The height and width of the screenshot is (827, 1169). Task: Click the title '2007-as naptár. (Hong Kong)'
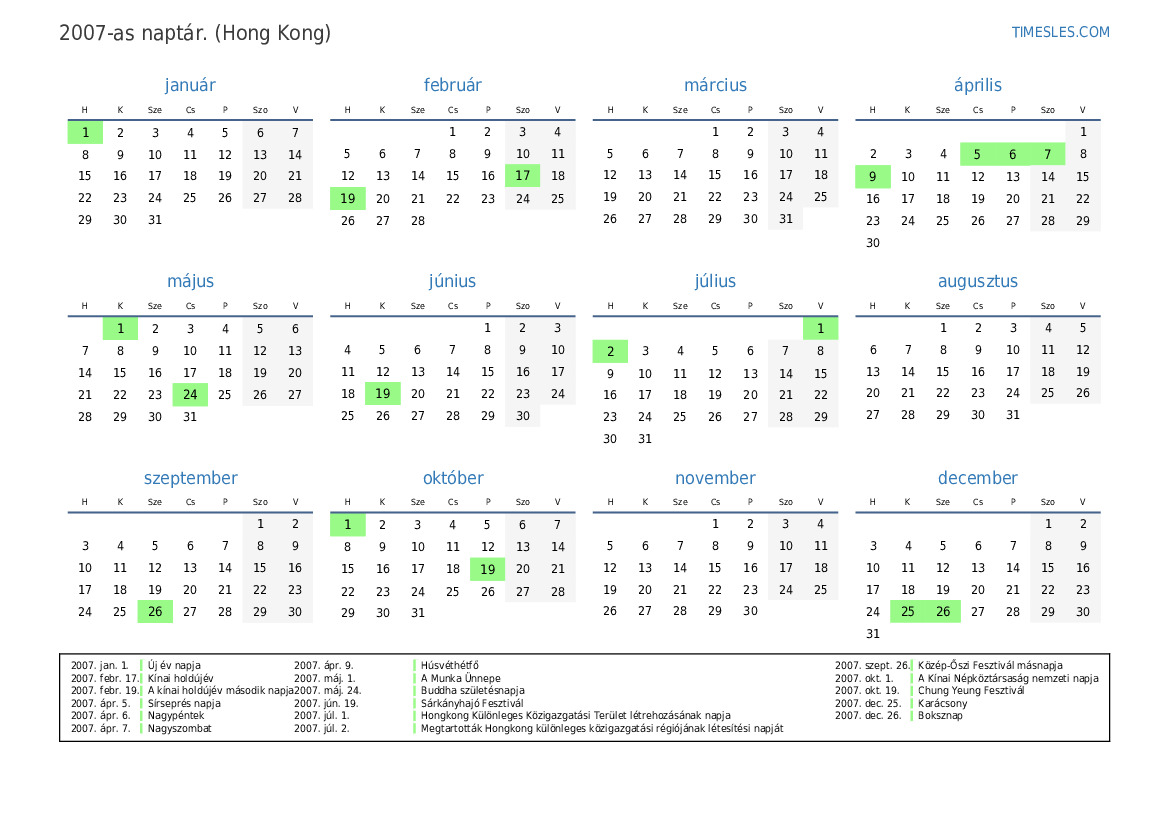[x=195, y=34]
